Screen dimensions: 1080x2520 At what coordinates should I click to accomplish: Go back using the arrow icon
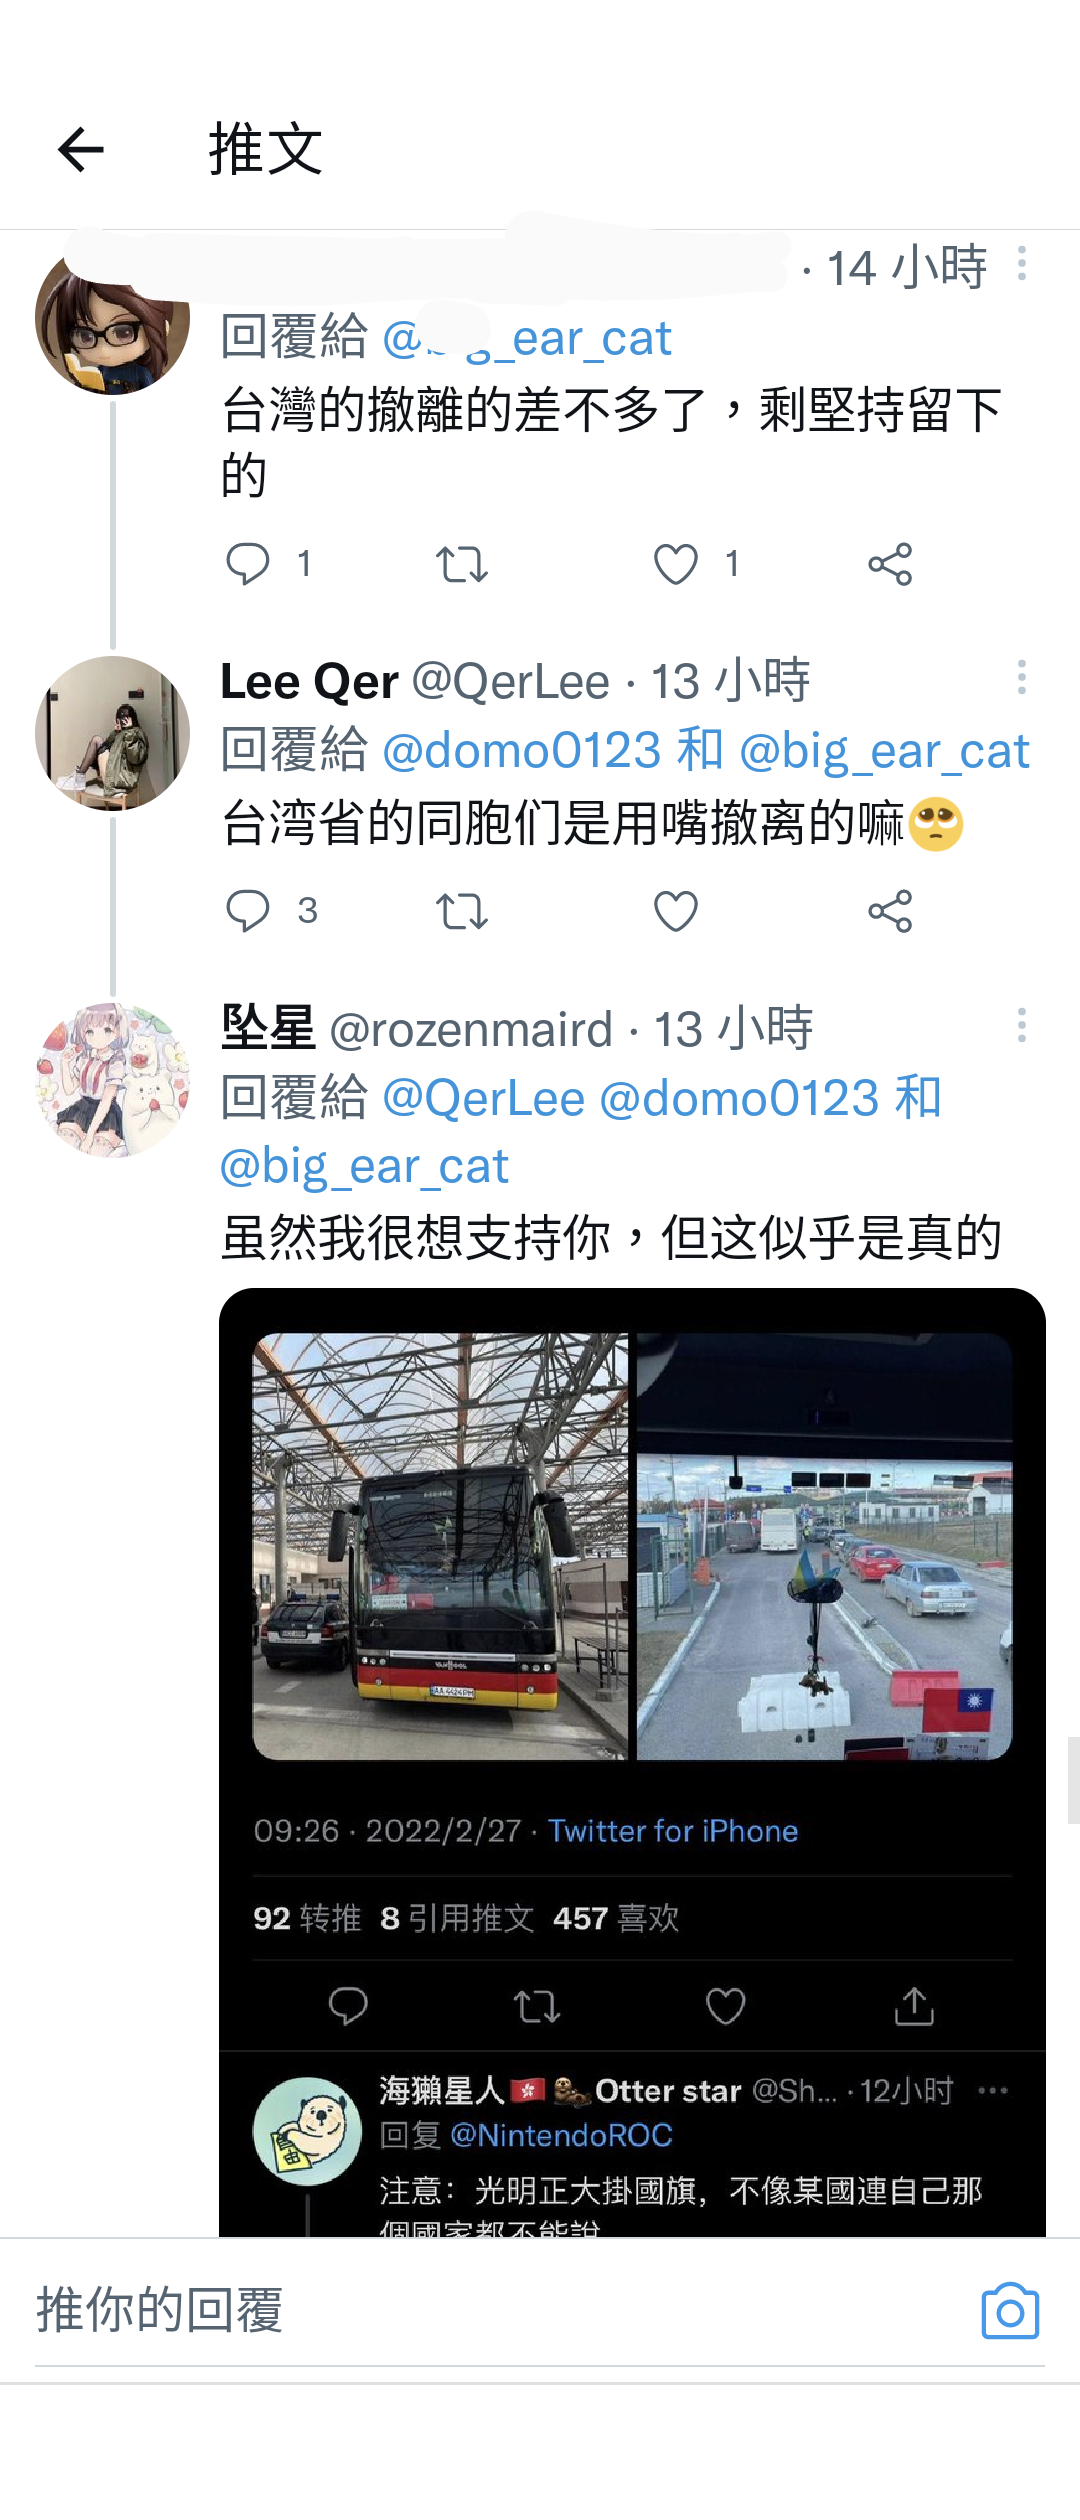coord(81,150)
